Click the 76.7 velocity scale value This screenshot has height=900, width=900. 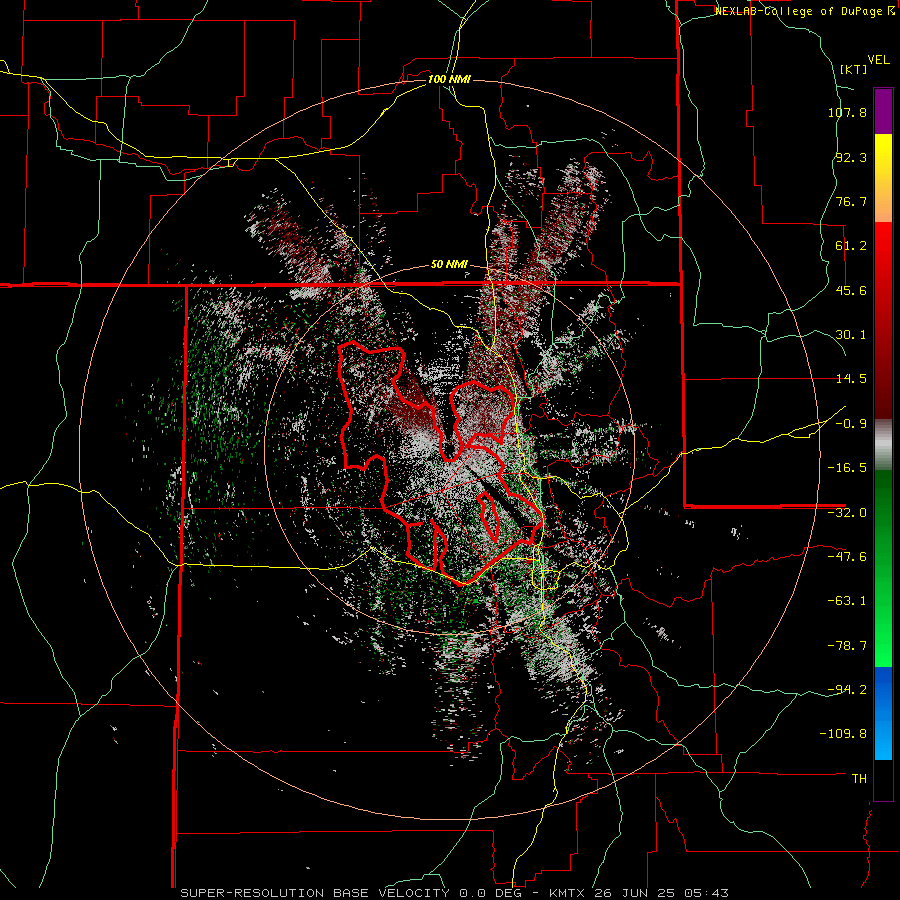[x=851, y=201]
